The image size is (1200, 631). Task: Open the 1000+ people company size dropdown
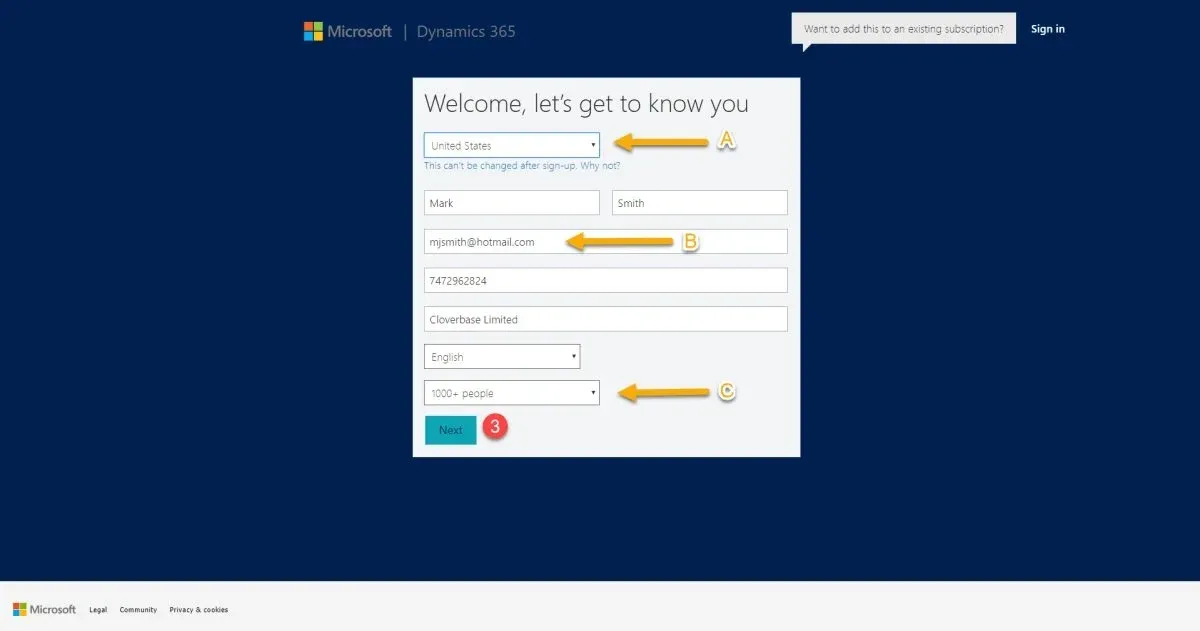tap(512, 393)
